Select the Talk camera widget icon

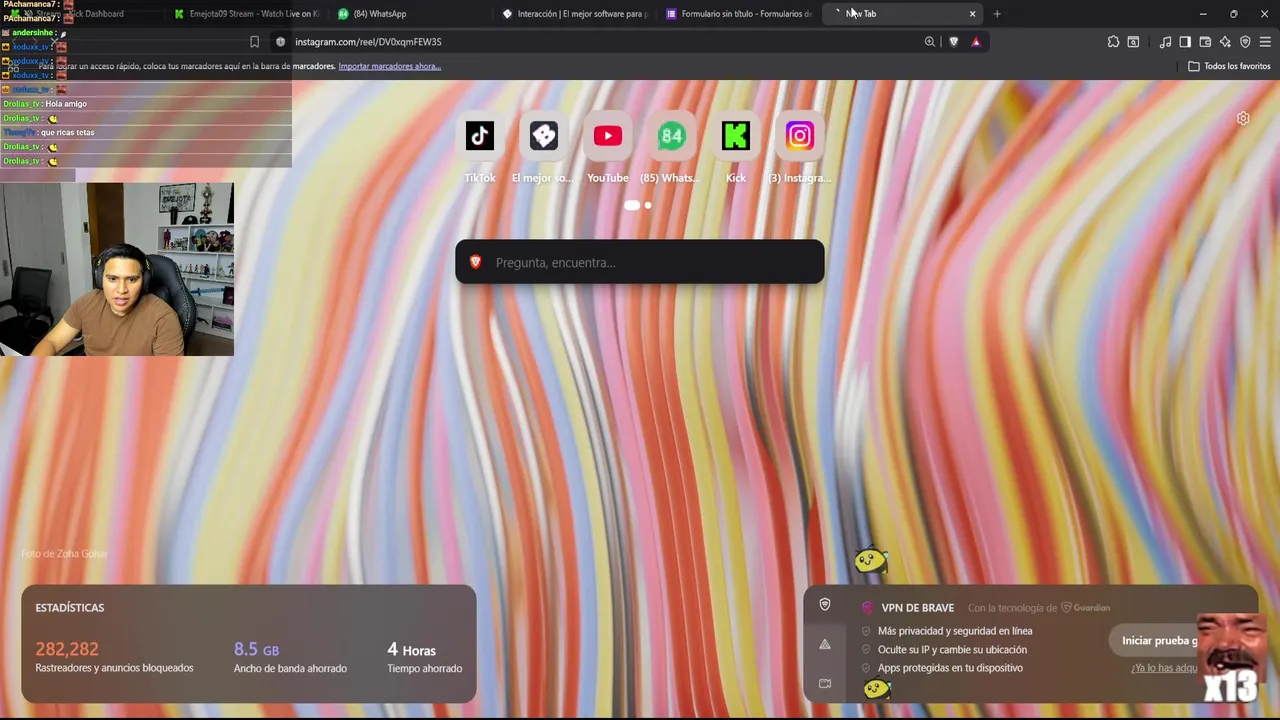825,684
